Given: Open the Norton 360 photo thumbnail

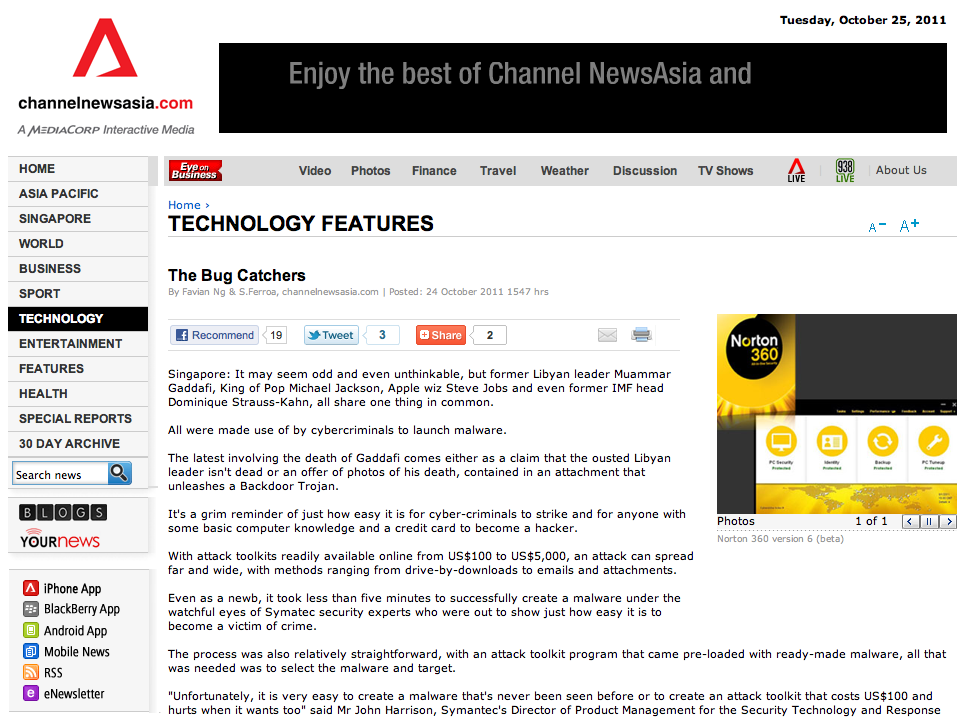Looking at the screenshot, I should tap(836, 413).
